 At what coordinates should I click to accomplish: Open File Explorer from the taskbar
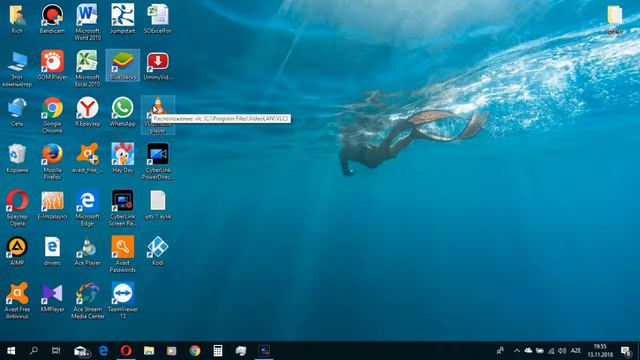(x=149, y=351)
